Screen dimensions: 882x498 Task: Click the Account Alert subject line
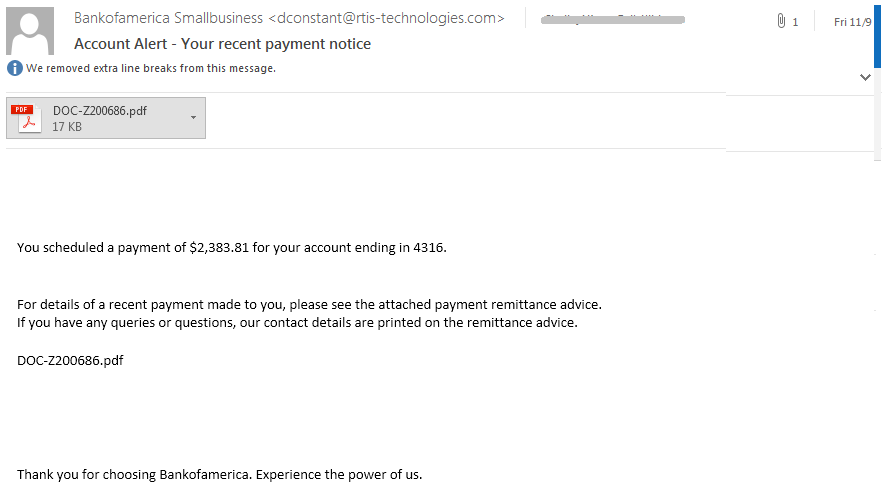pyautogui.click(x=222, y=44)
